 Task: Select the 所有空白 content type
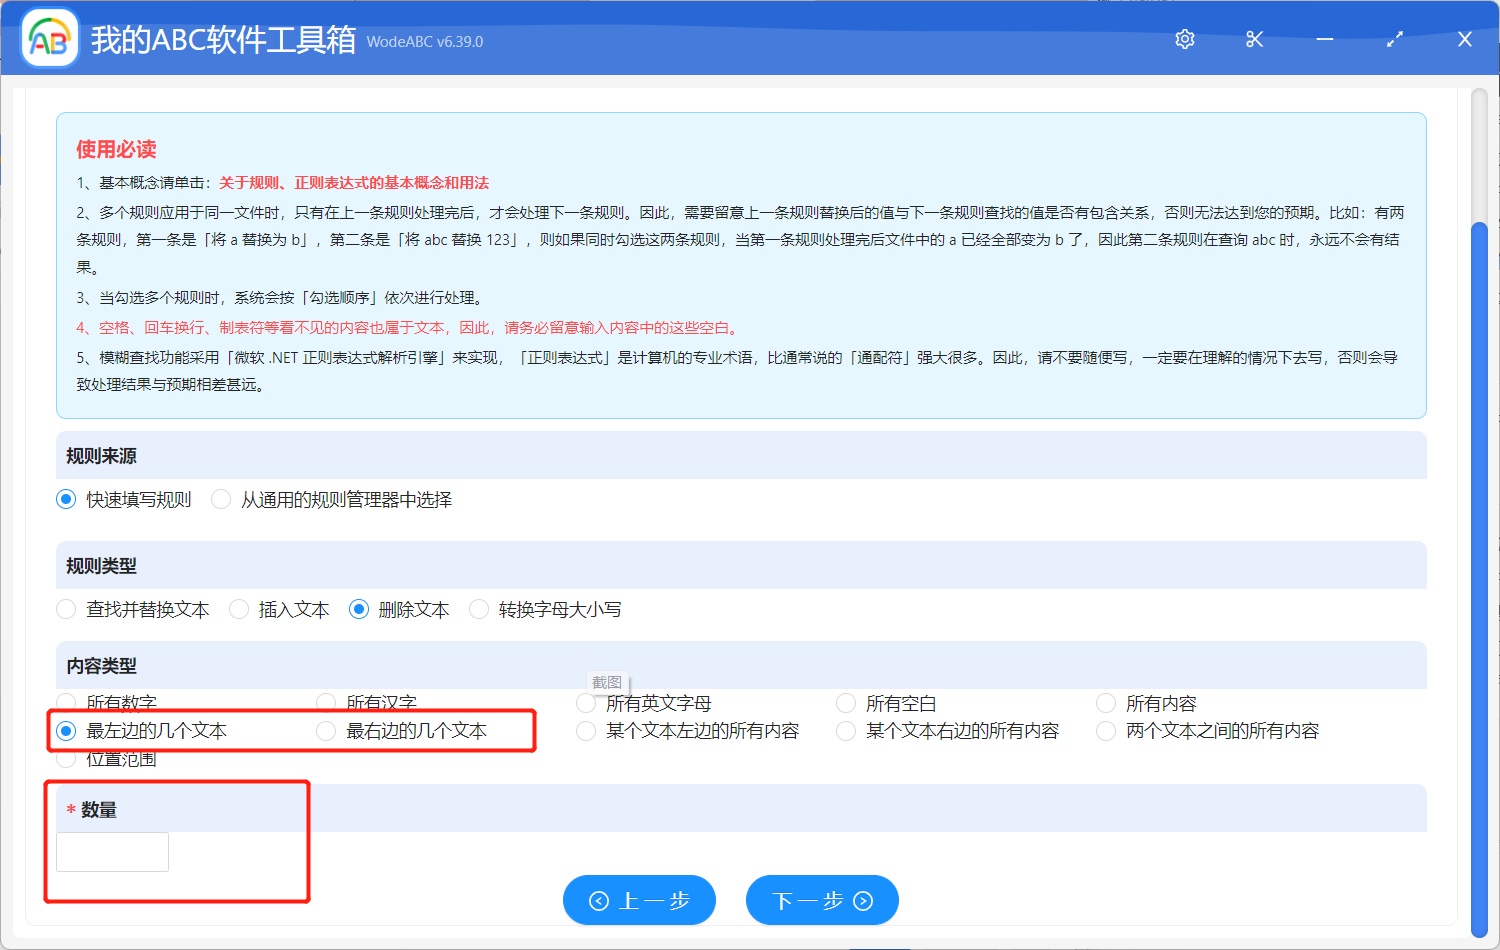click(846, 702)
